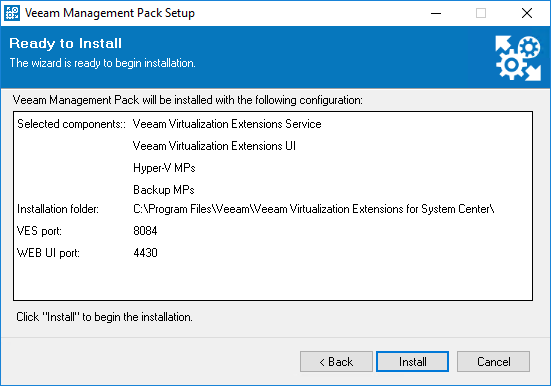The image size is (551, 386).
Task: Click the 'Click "Install" to begin' instruction text
Action: pyautogui.click(x=104, y=317)
